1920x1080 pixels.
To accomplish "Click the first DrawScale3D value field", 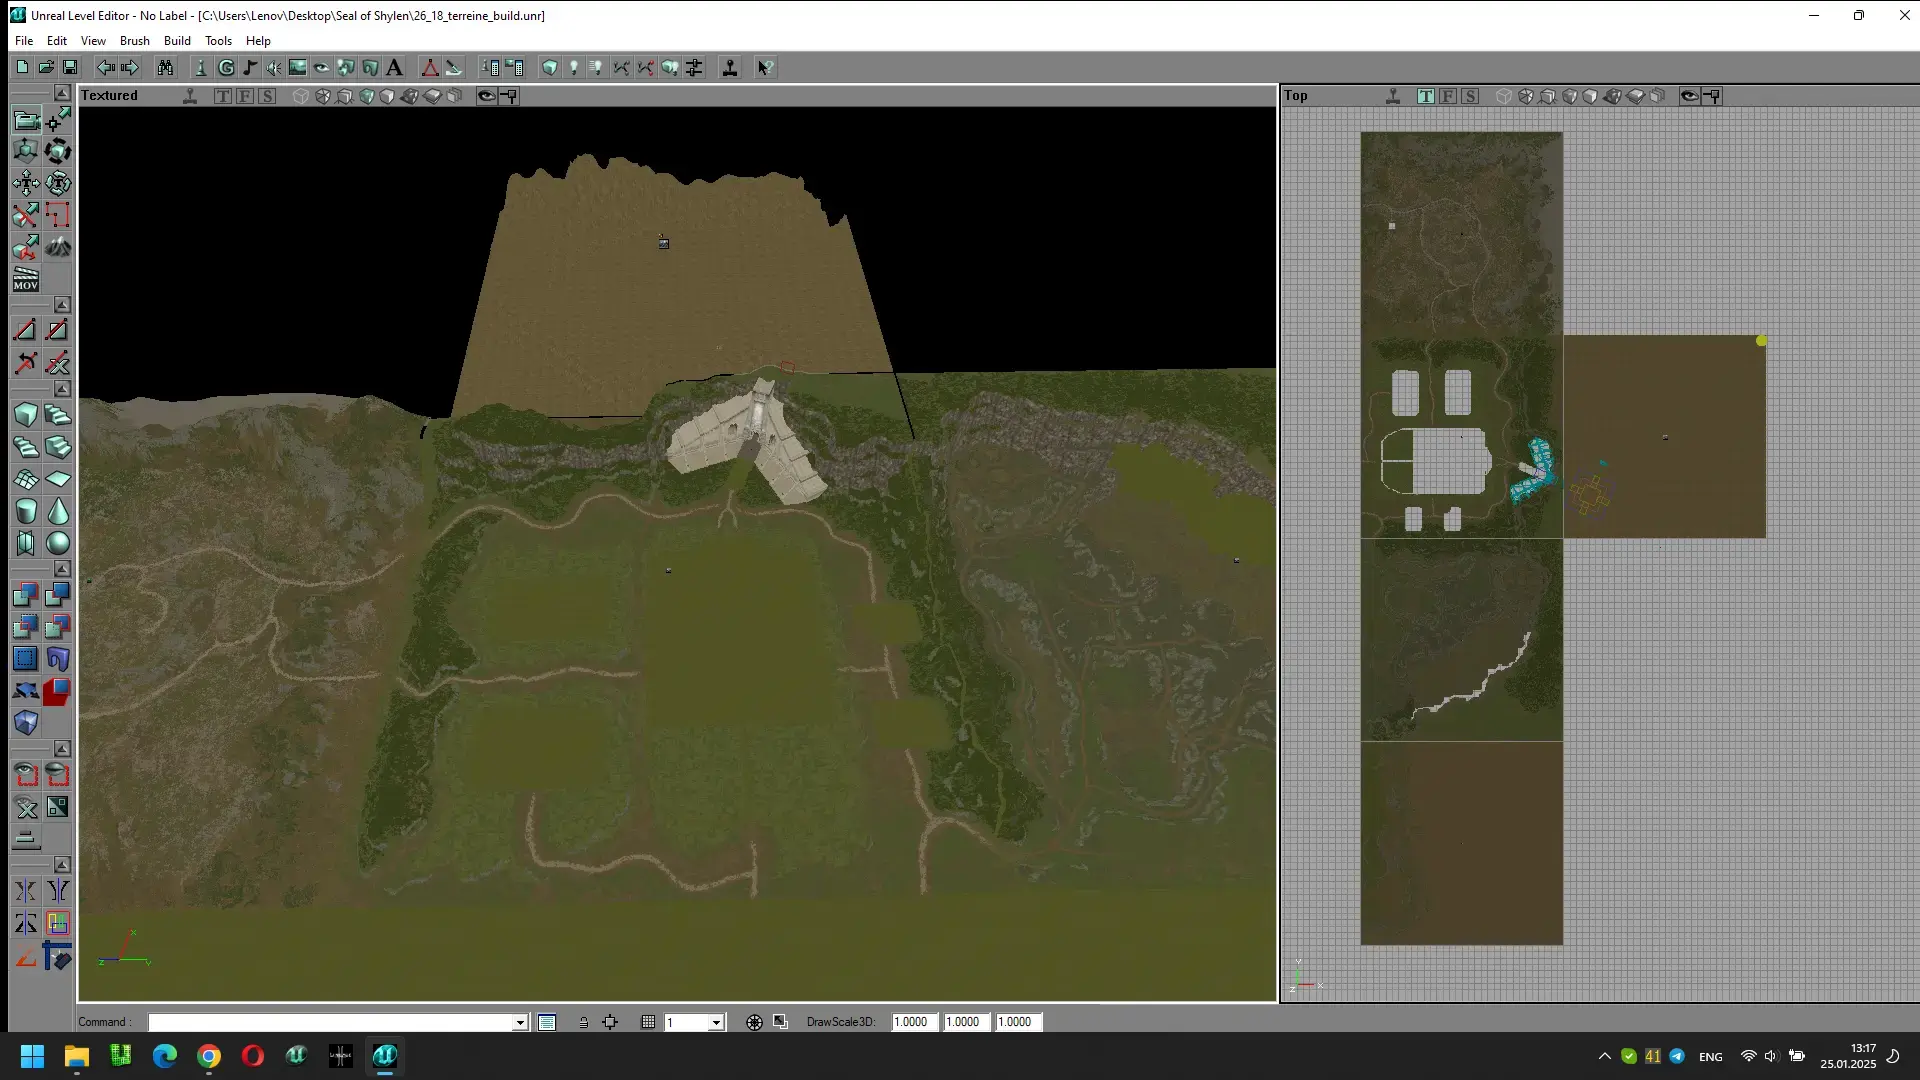I will coord(914,1022).
